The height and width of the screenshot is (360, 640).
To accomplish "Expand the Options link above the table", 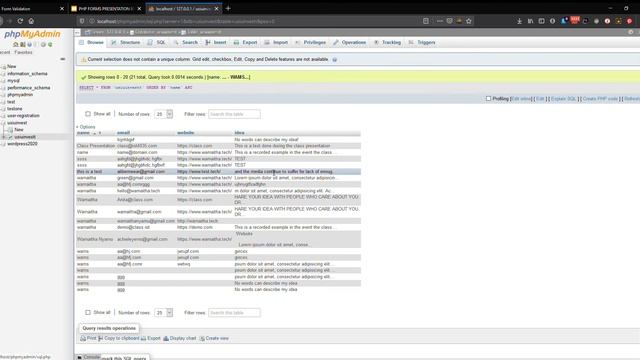I will (87, 127).
